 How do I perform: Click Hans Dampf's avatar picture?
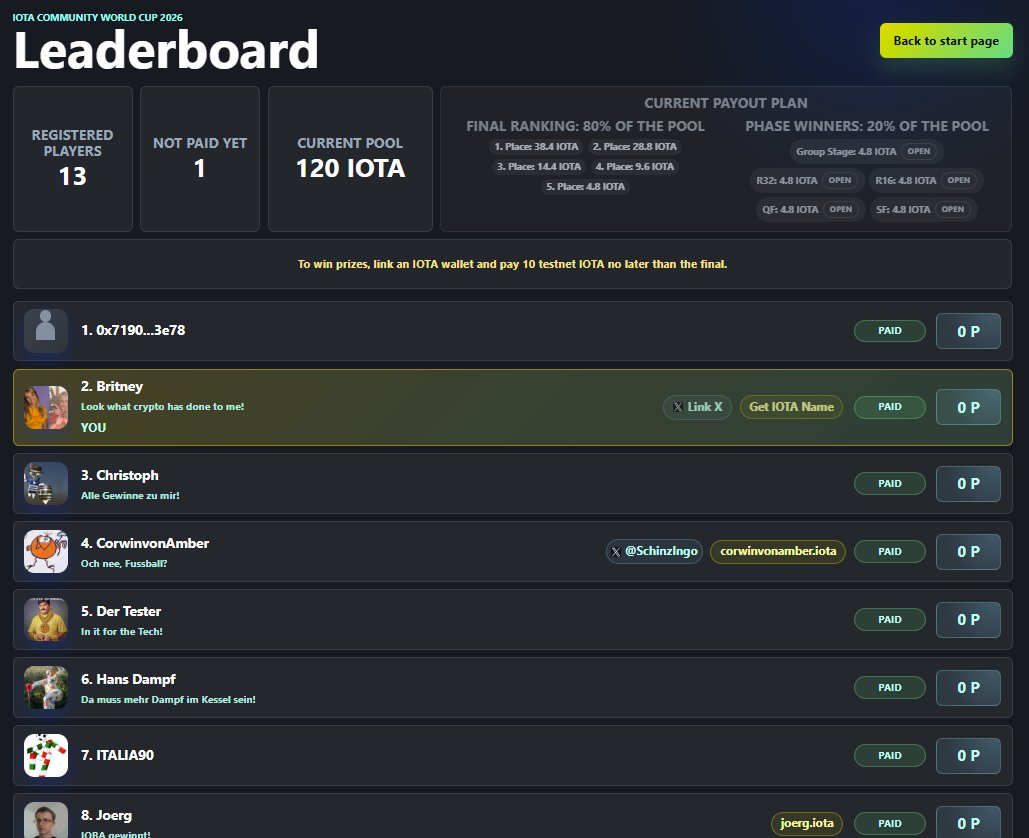coord(46,688)
